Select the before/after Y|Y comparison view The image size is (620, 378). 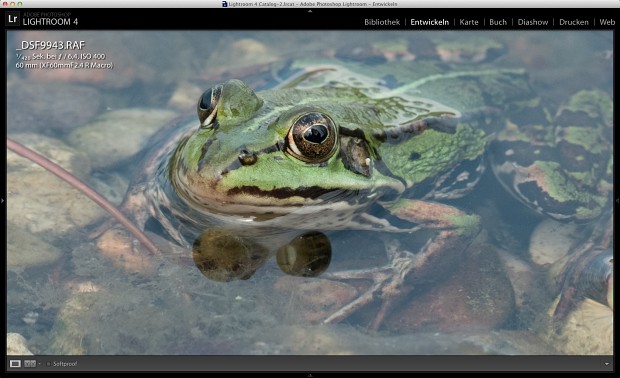(x=30, y=363)
